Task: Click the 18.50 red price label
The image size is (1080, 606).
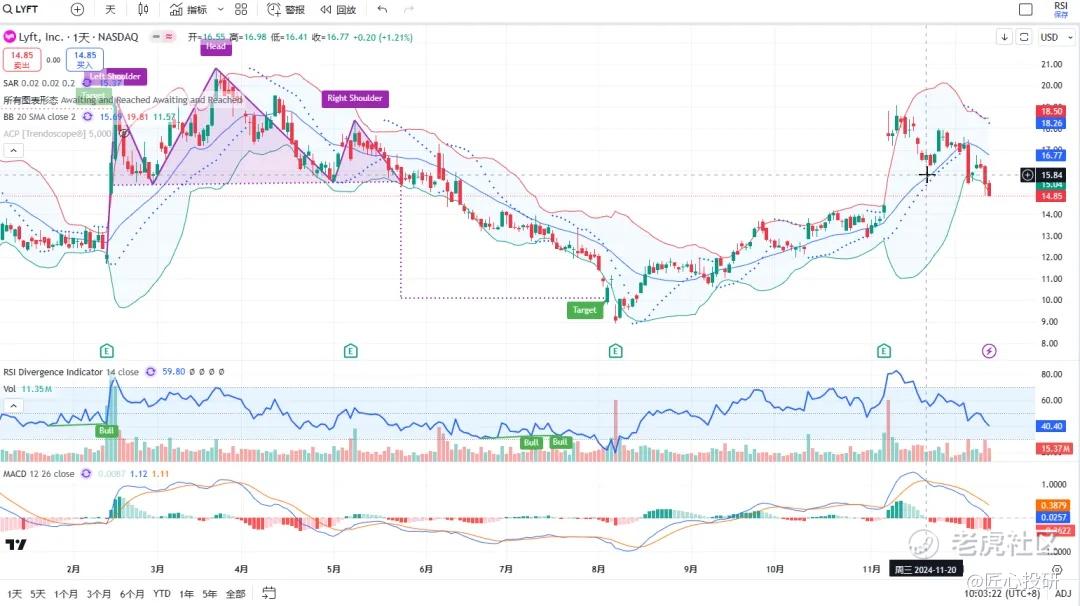Action: pos(1051,111)
